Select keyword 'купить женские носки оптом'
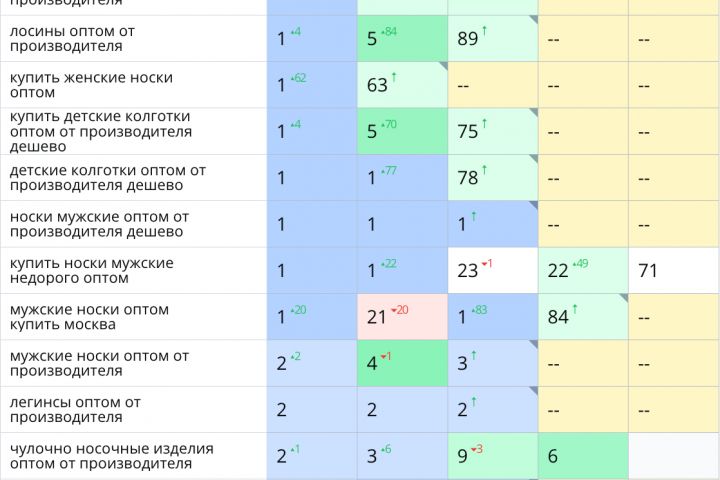The height and width of the screenshot is (480, 720). 91,85
